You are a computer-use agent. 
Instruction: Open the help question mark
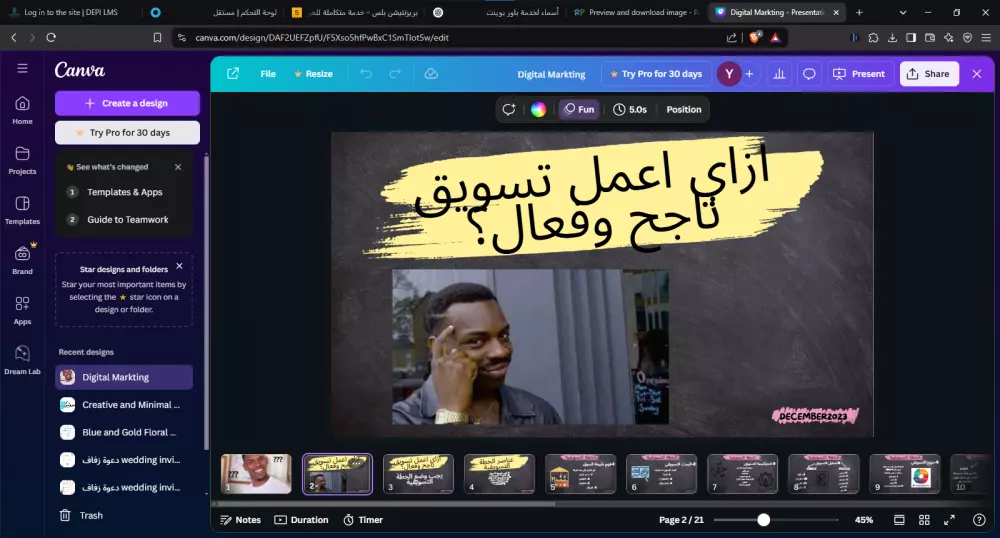(979, 520)
